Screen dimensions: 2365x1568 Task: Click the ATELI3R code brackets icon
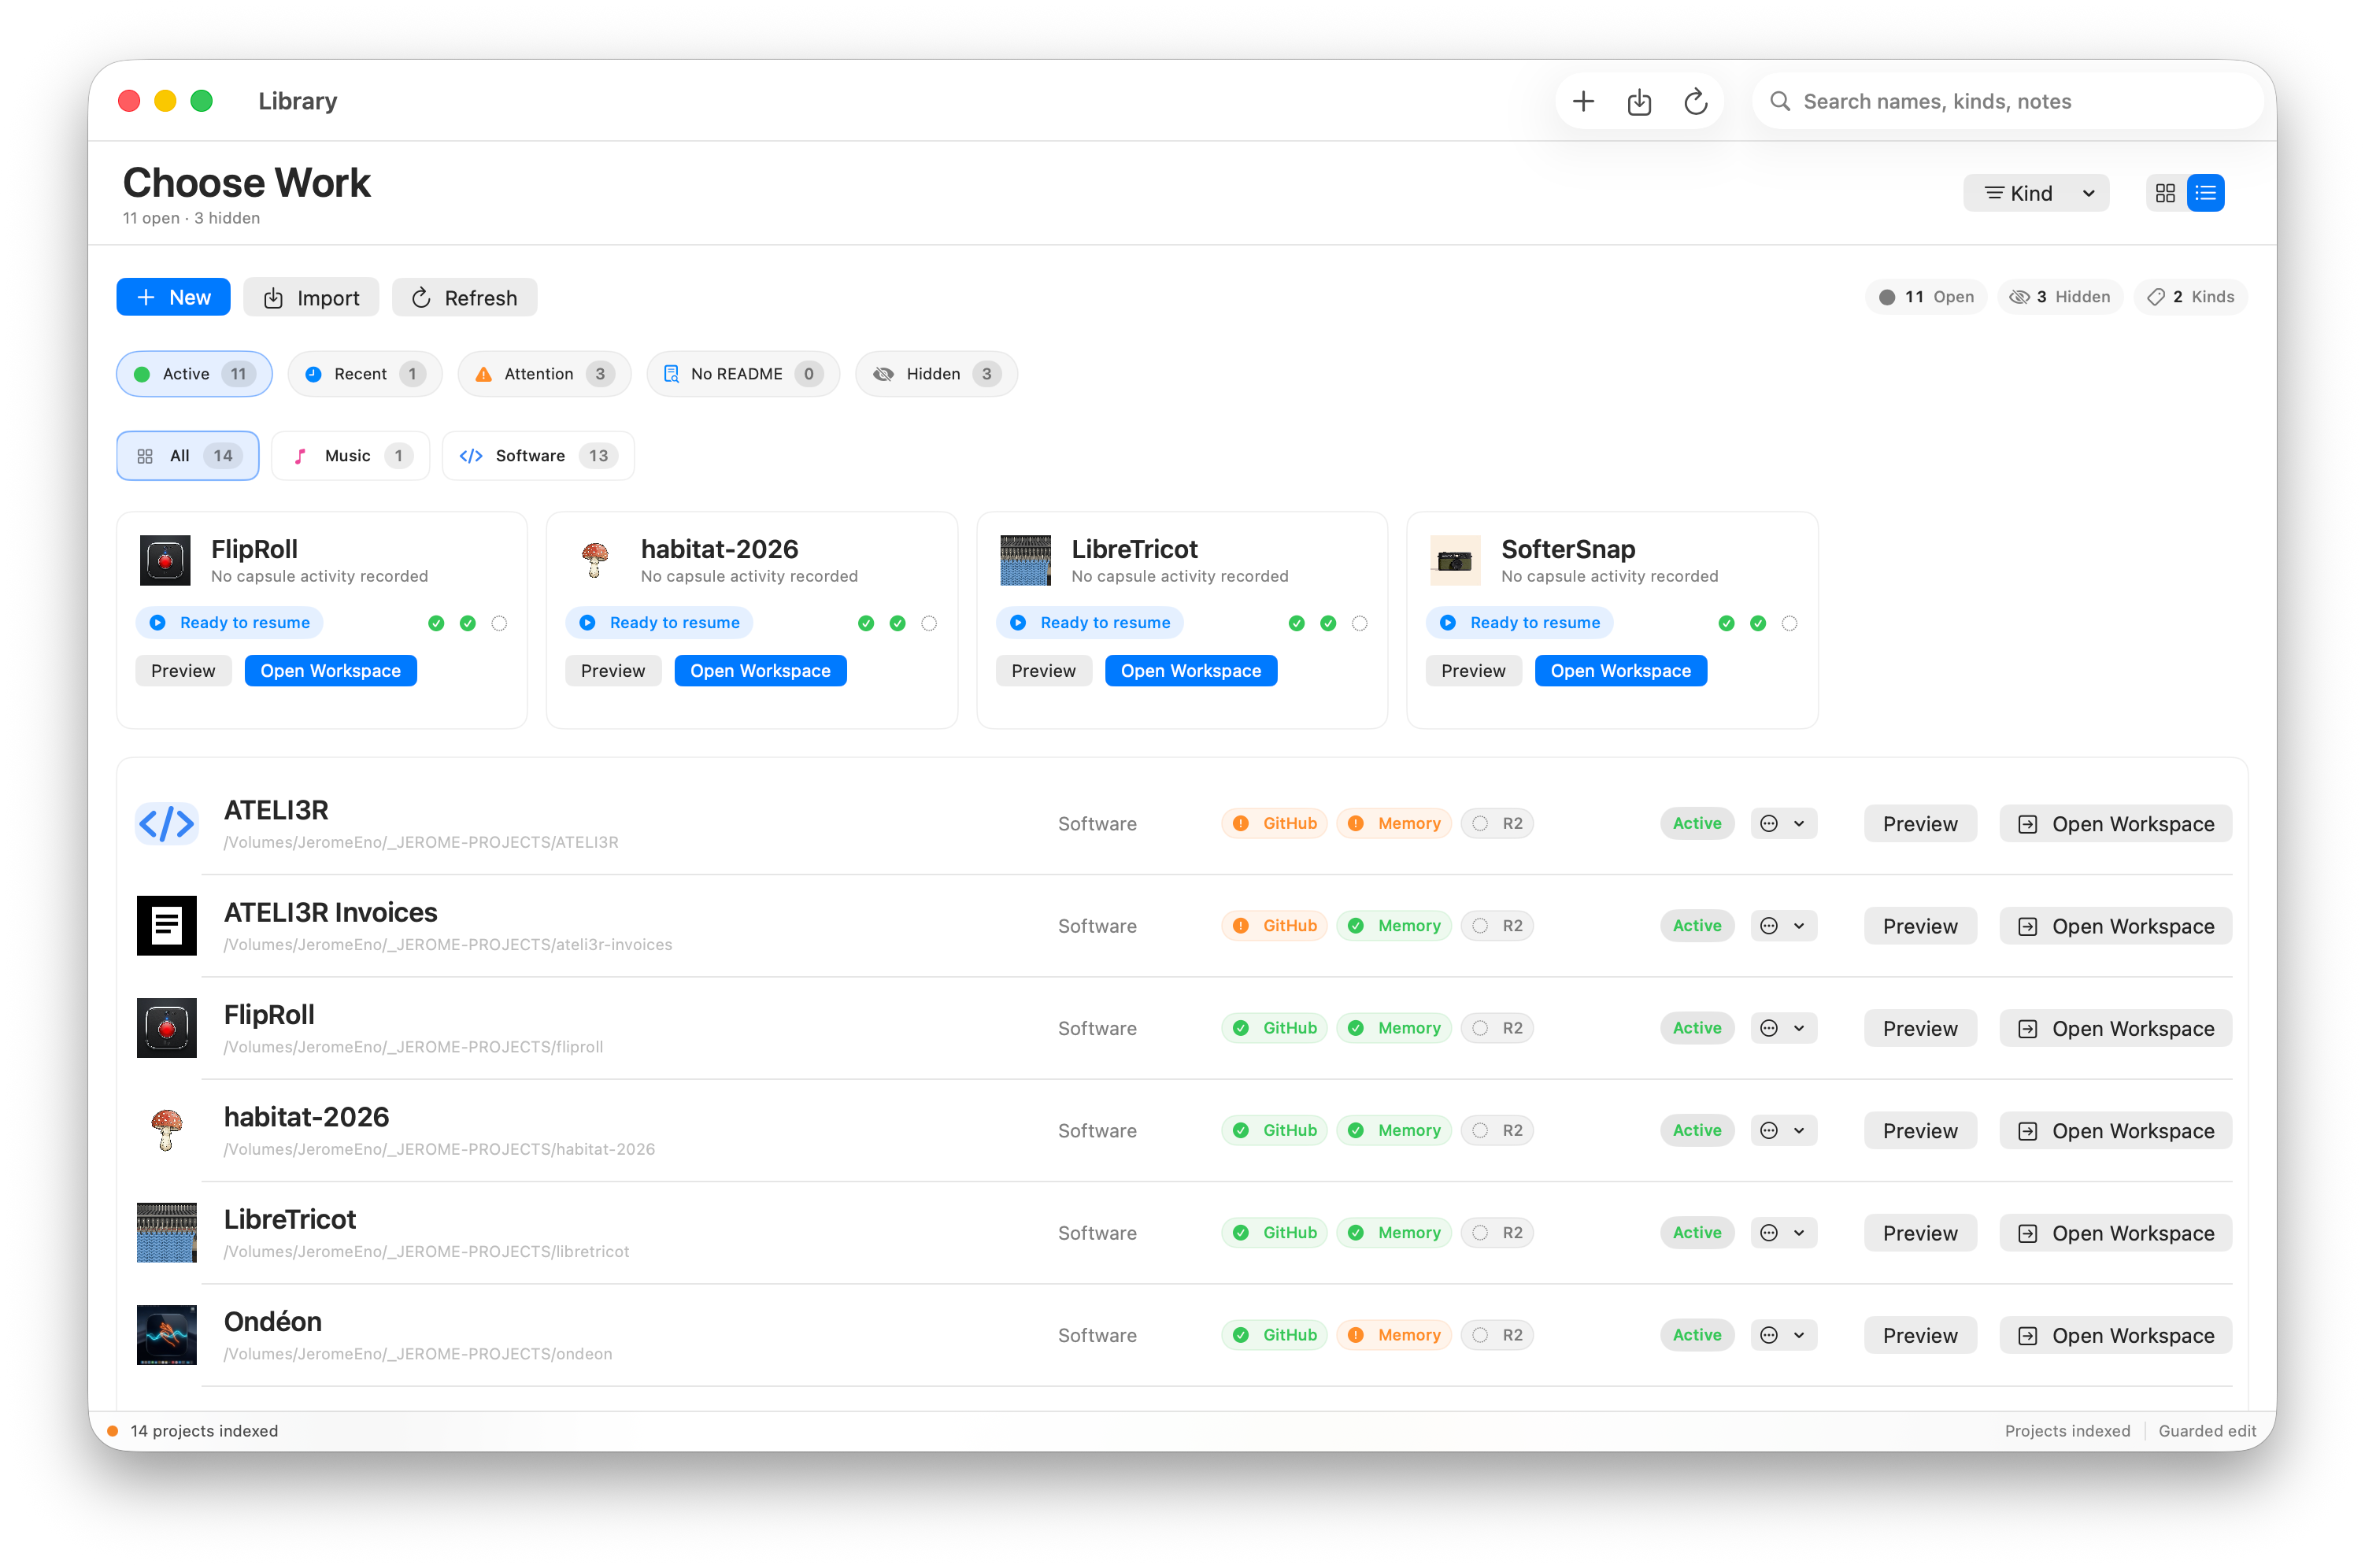[x=166, y=824]
